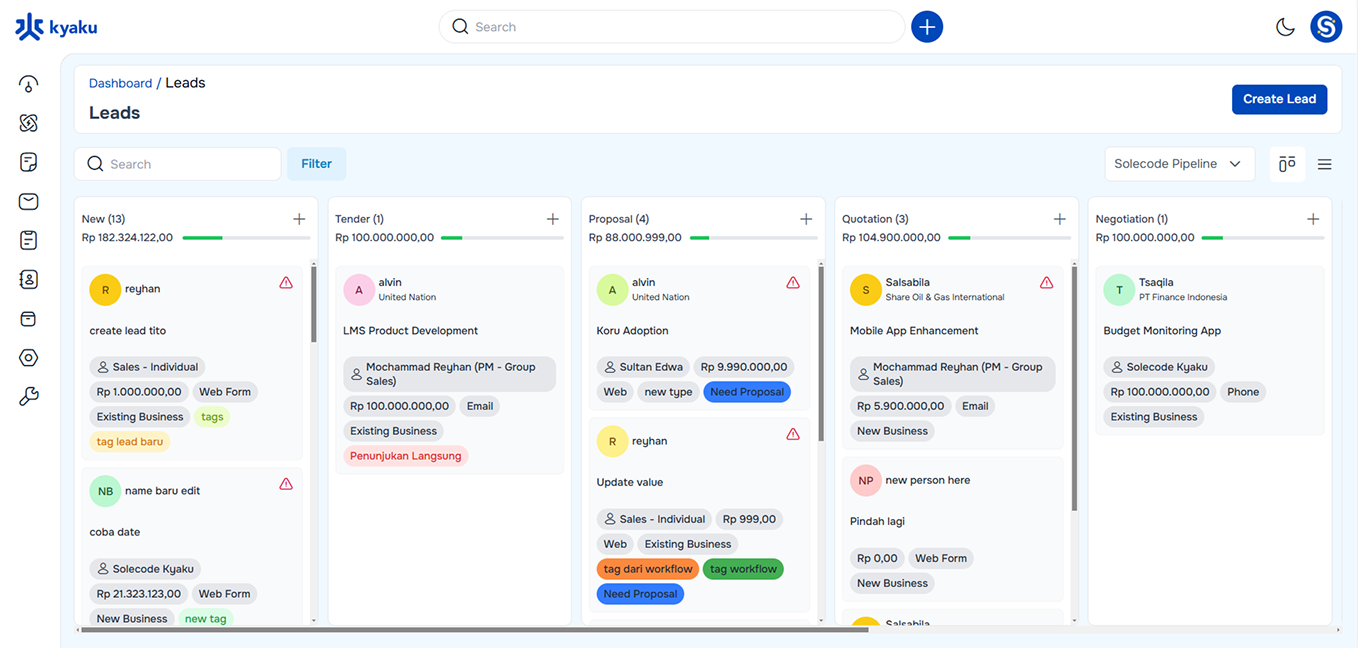1358x648 pixels.
Task: Open the wrench tools sidebar icon
Action: 28,397
